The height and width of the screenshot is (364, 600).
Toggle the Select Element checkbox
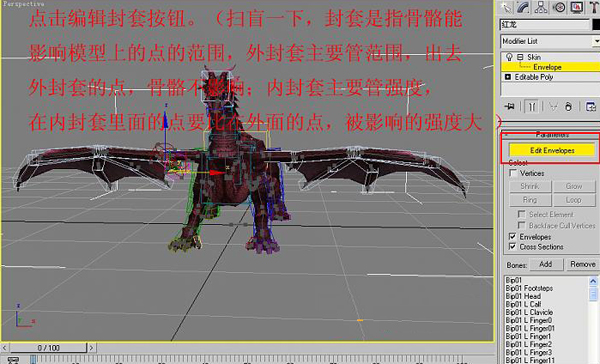click(x=521, y=214)
